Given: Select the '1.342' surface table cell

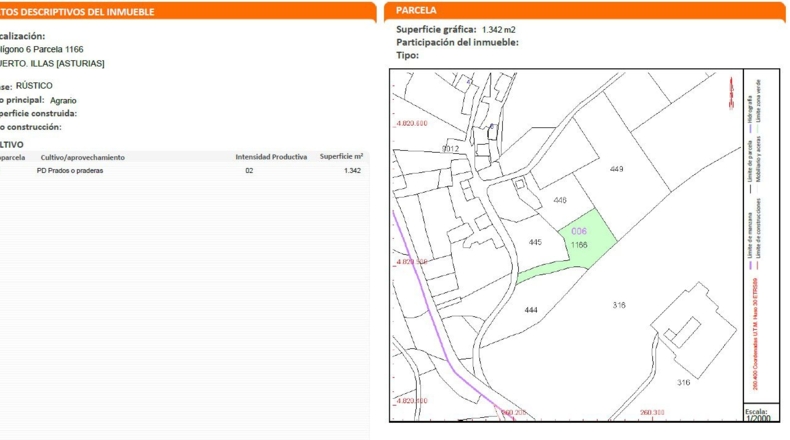Looking at the screenshot, I should tap(352, 170).
